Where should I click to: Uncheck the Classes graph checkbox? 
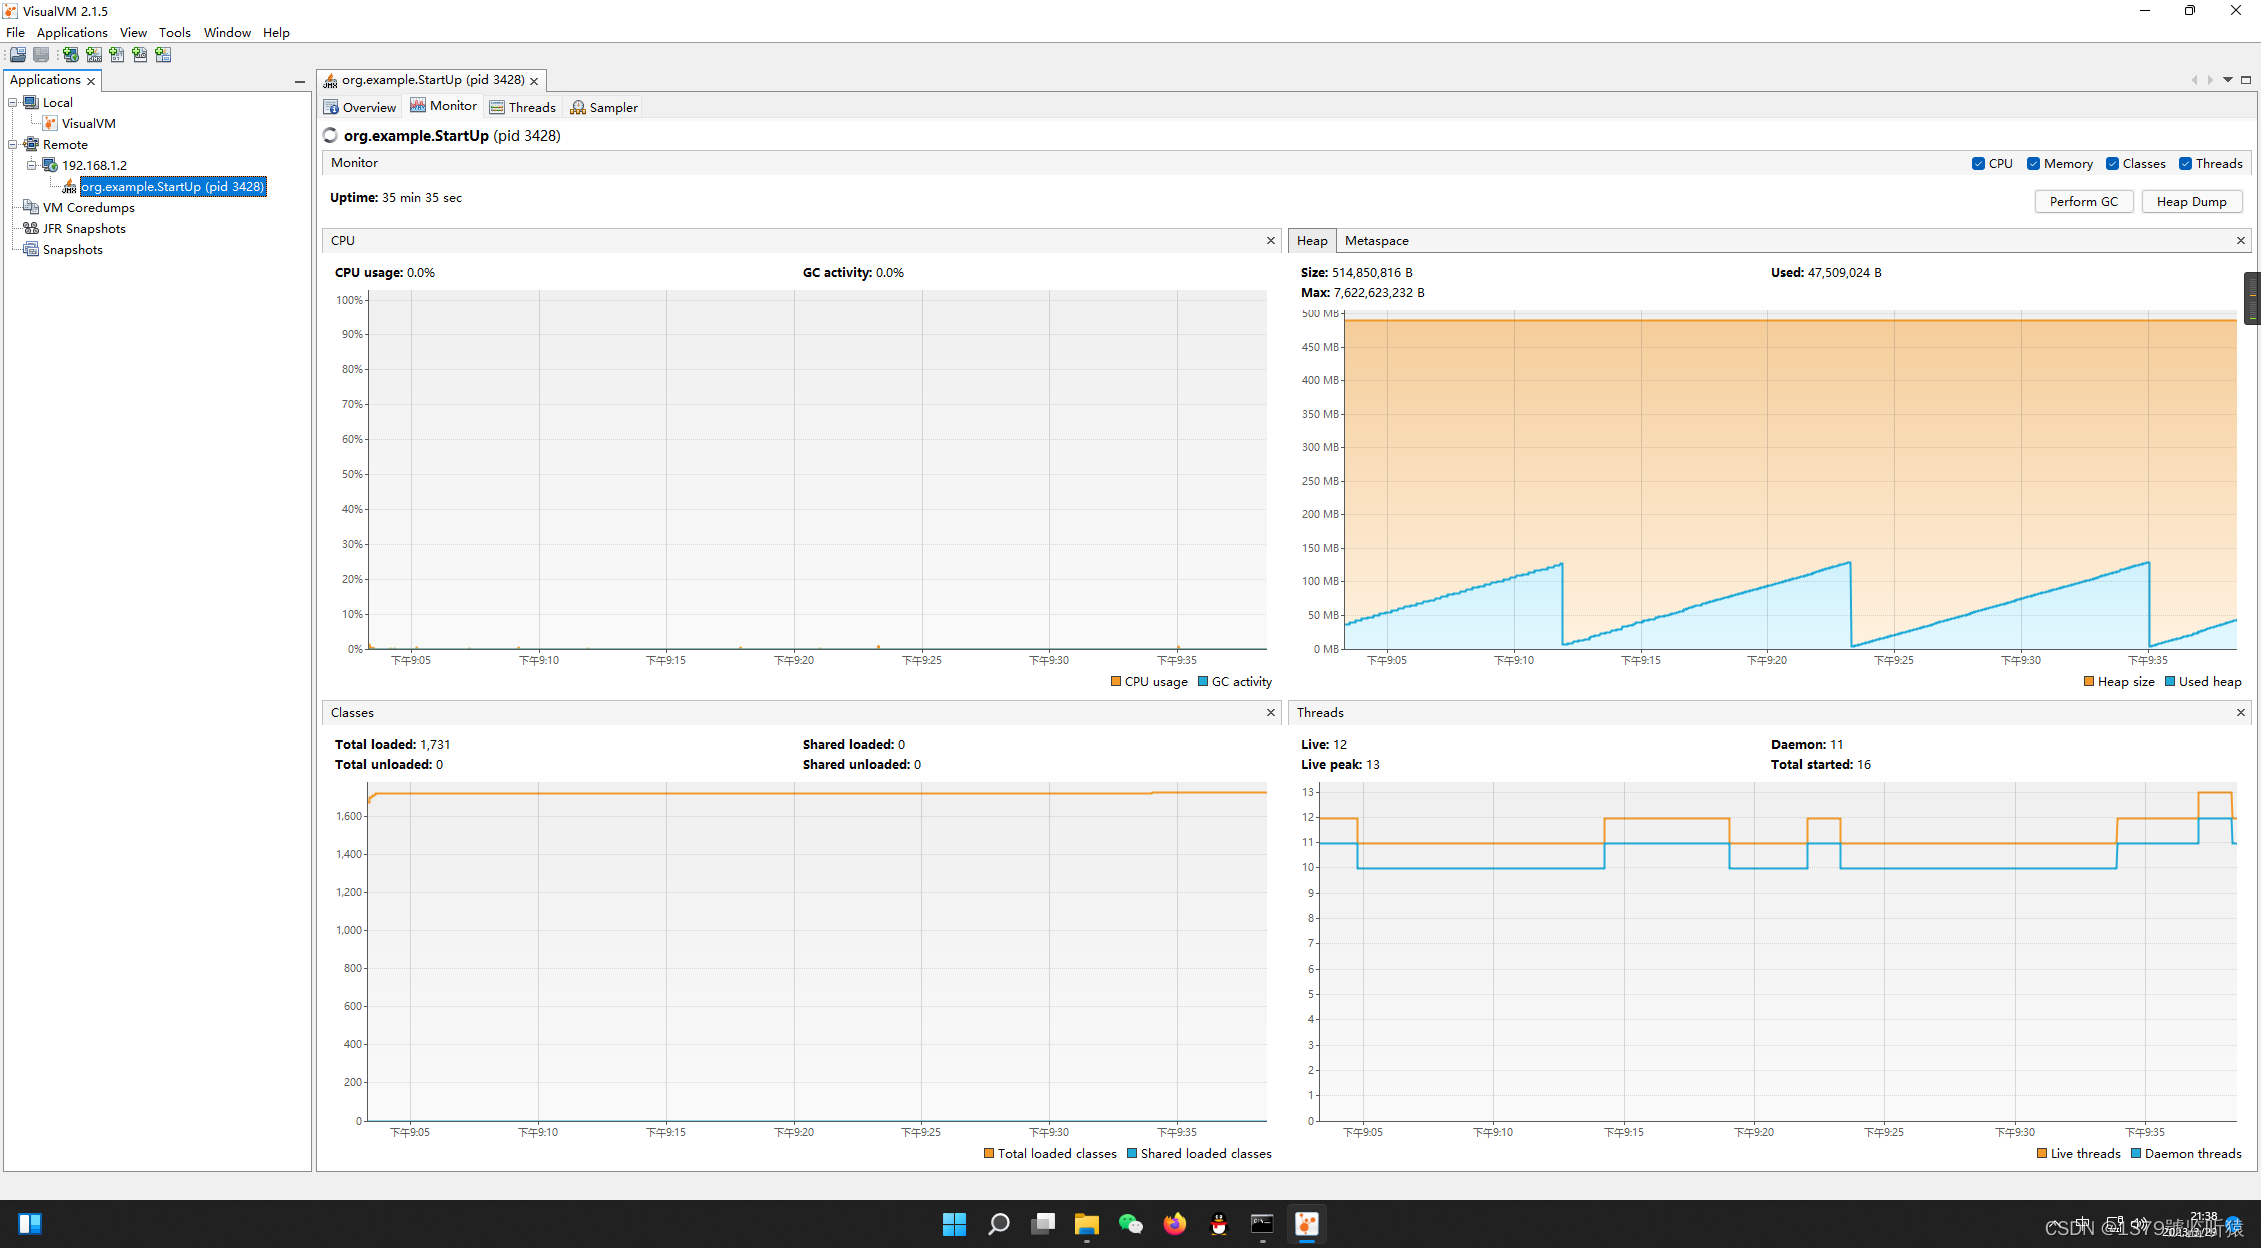point(2112,164)
